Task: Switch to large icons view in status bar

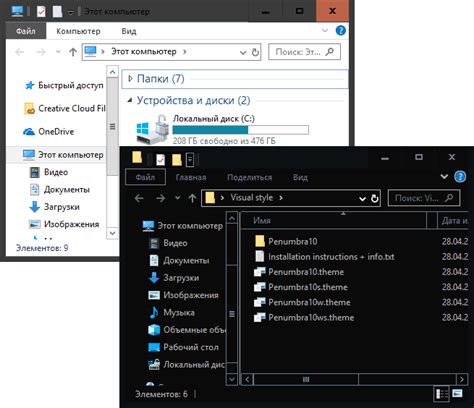Action: point(457,394)
